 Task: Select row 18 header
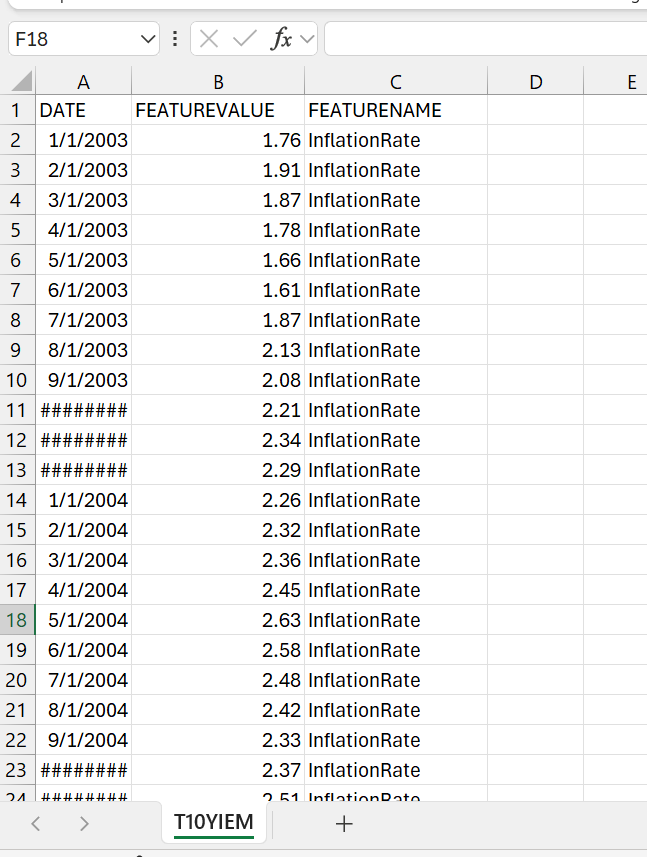(x=17, y=620)
